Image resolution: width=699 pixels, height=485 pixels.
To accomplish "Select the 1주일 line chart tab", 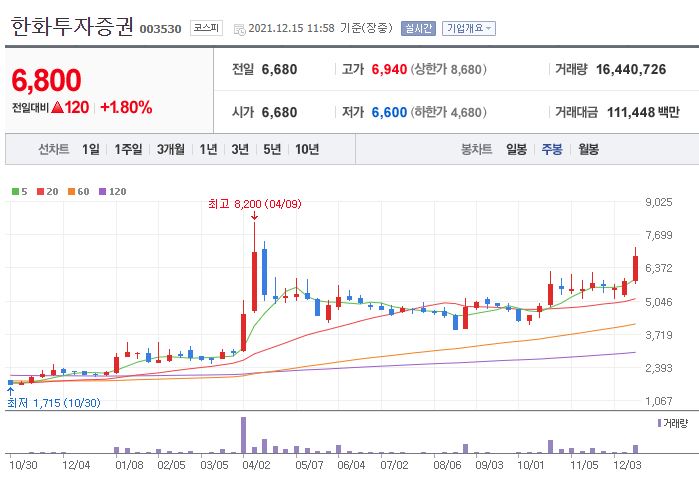I will click(128, 149).
